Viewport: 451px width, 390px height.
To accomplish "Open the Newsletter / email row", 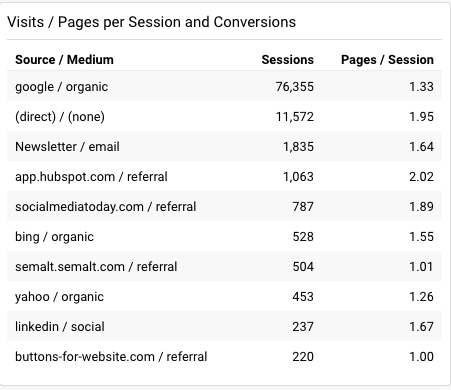I will (x=224, y=146).
